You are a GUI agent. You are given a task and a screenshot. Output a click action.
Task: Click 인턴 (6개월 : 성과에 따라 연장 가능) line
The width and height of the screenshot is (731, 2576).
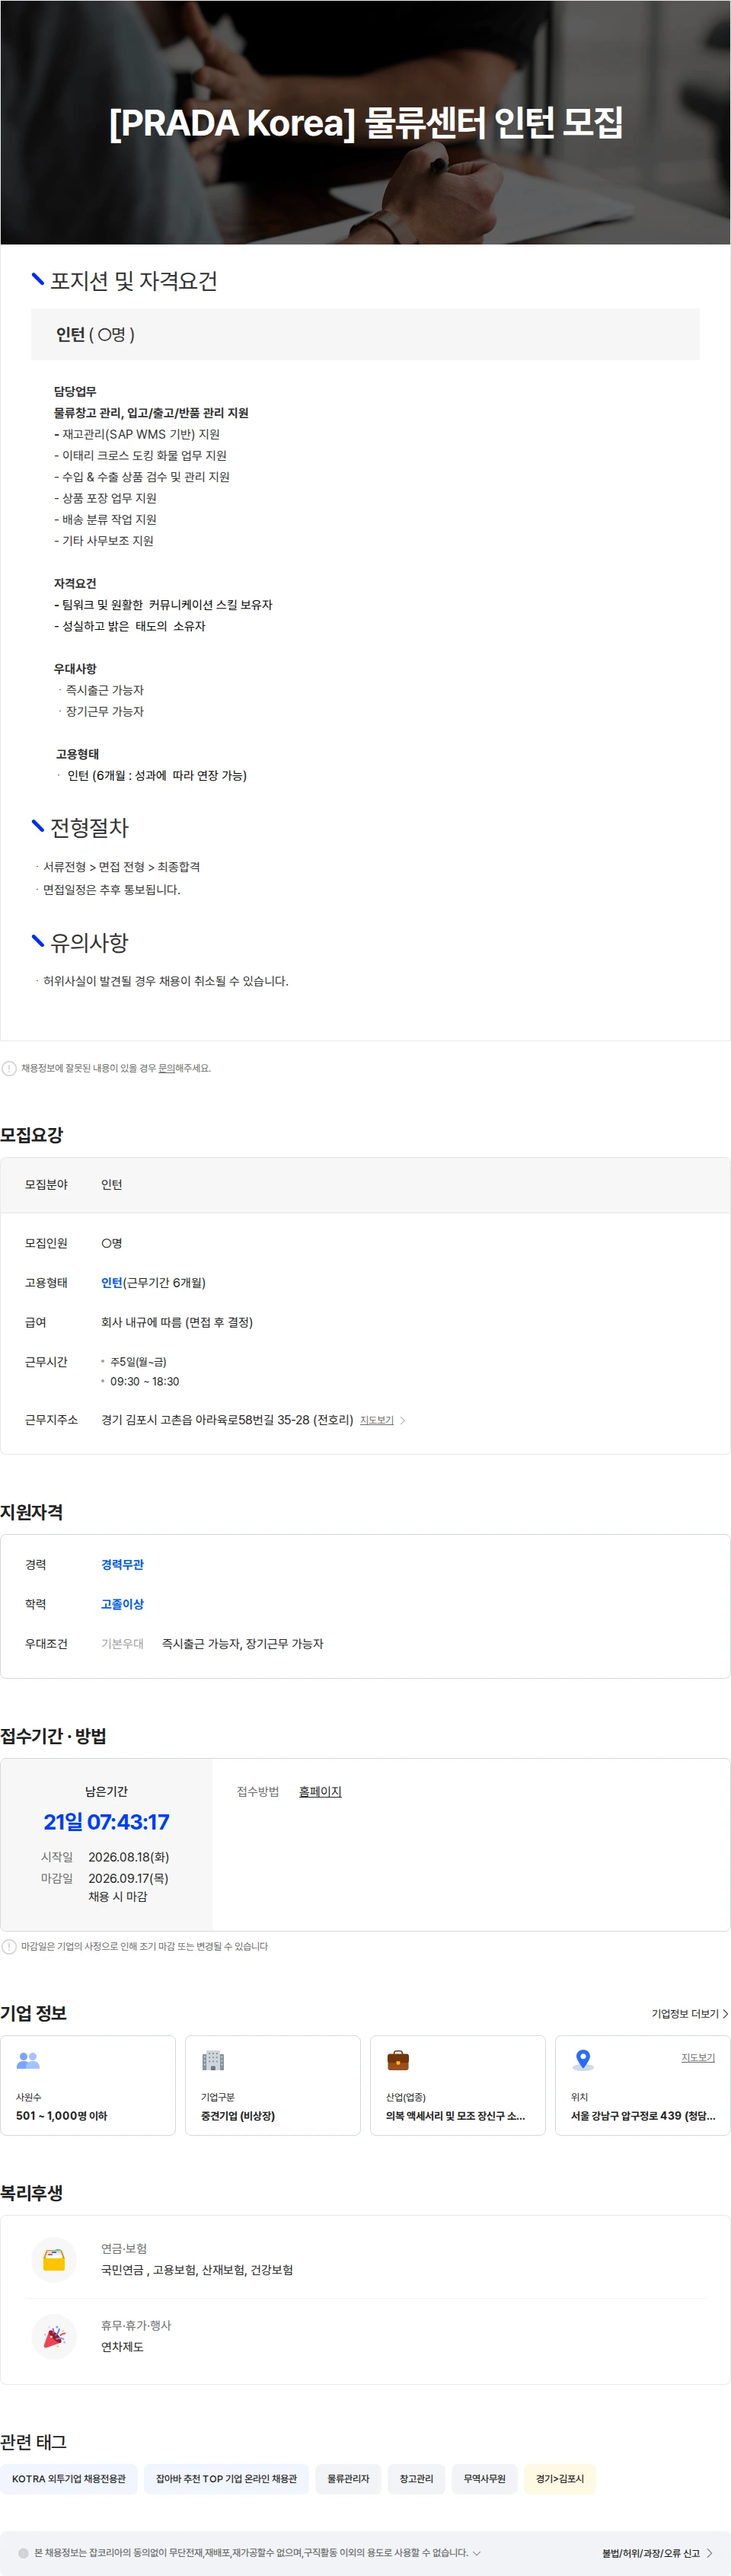click(x=157, y=775)
